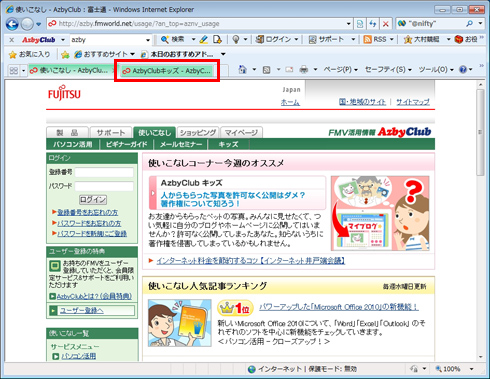
Task: Open the サポート toolbar item
Action: [327, 40]
